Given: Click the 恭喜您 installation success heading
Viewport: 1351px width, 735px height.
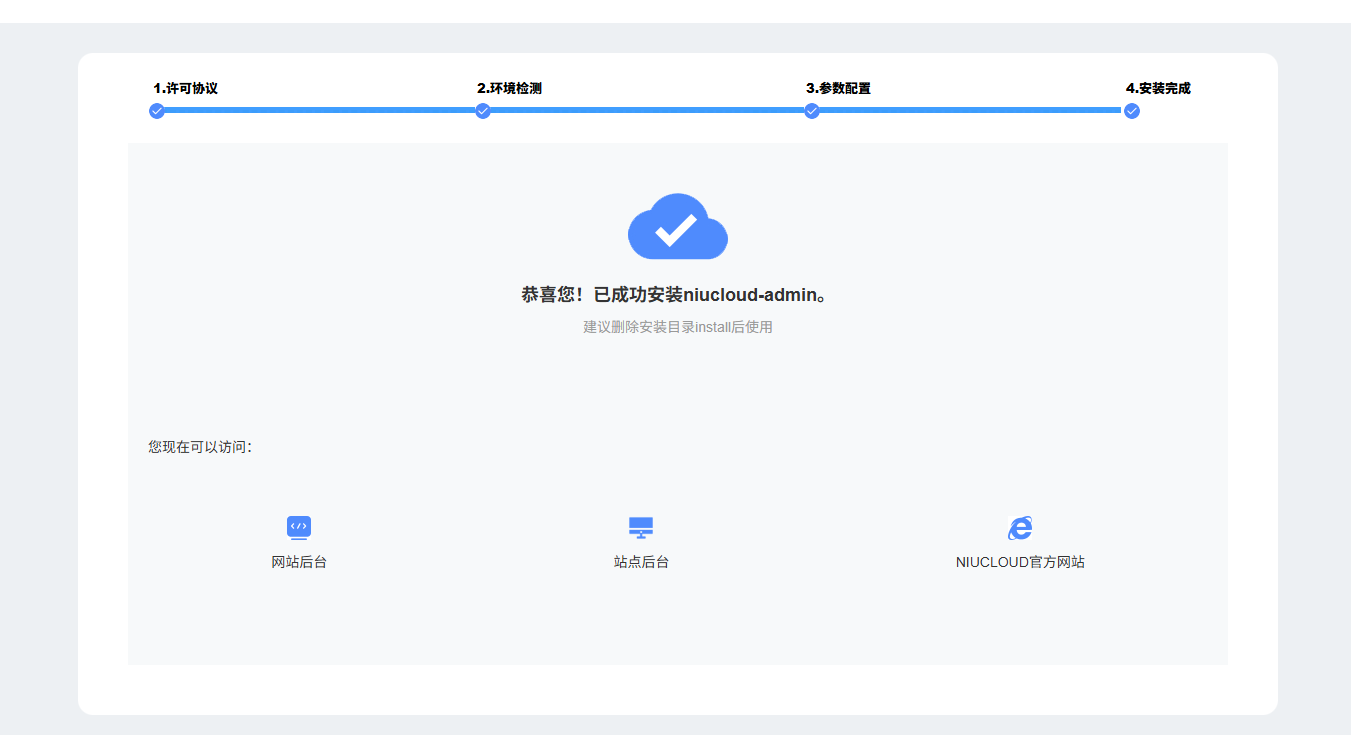Looking at the screenshot, I should click(677, 295).
